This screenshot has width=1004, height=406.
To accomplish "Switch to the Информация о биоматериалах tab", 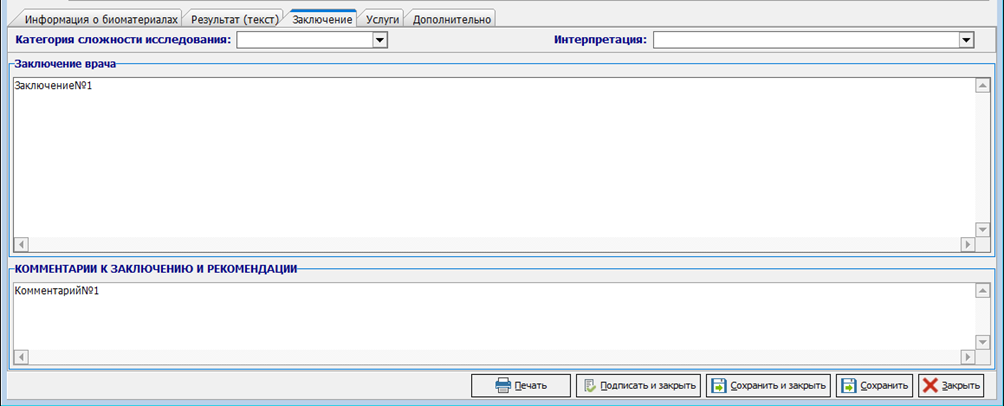I will pos(101,19).
